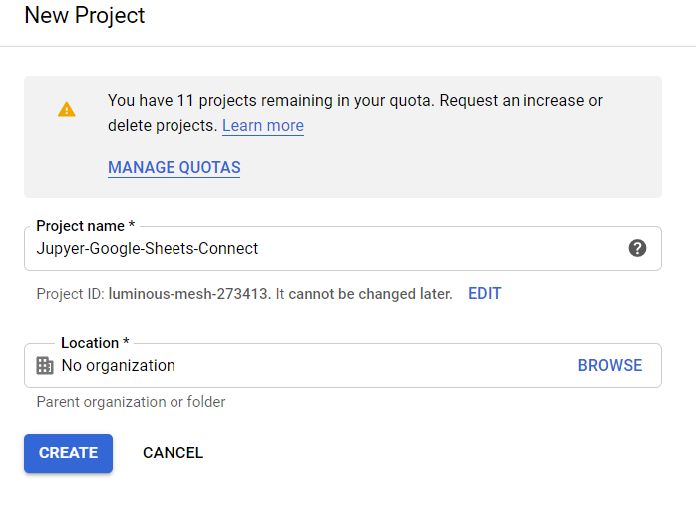Click the blue CREATE button
Image resolution: width=696 pixels, height=516 pixels.
point(68,453)
